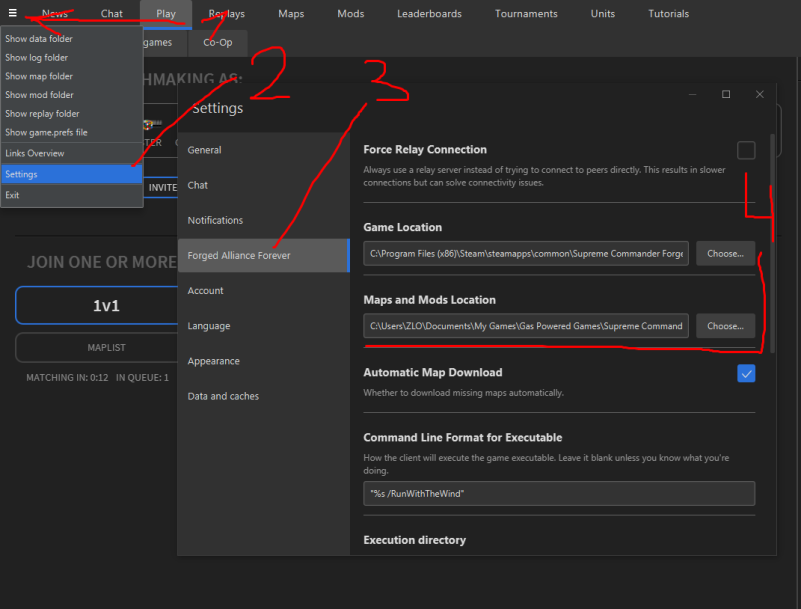Screen dimensions: 801x609
Task: Focus the Command Line Format input field
Action: click(559, 494)
